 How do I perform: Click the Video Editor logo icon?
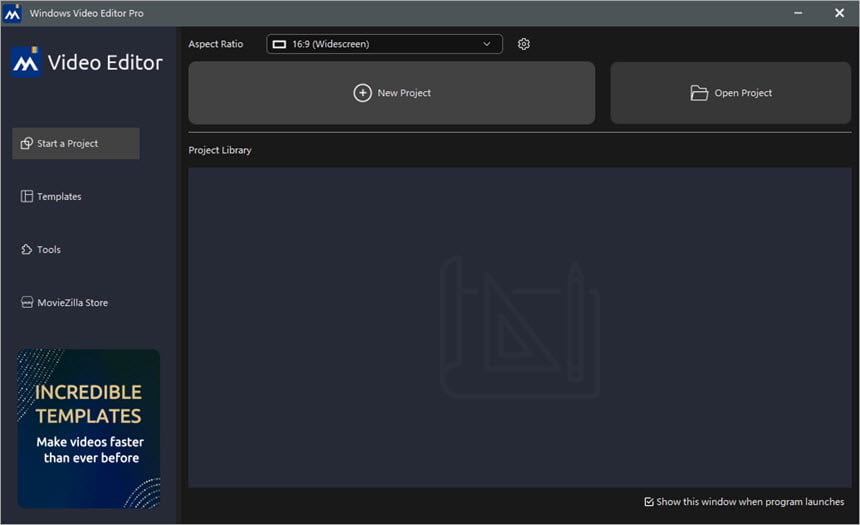coord(26,62)
